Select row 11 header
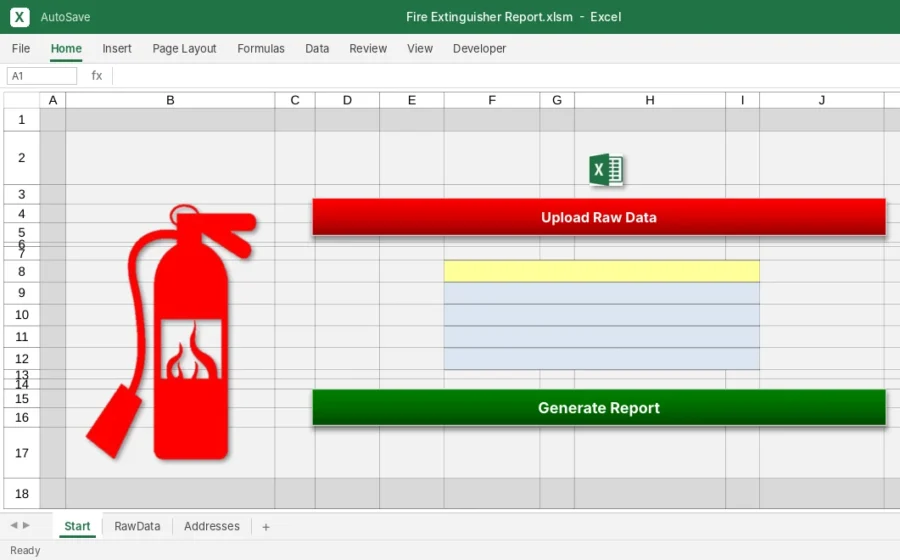 coord(22,337)
